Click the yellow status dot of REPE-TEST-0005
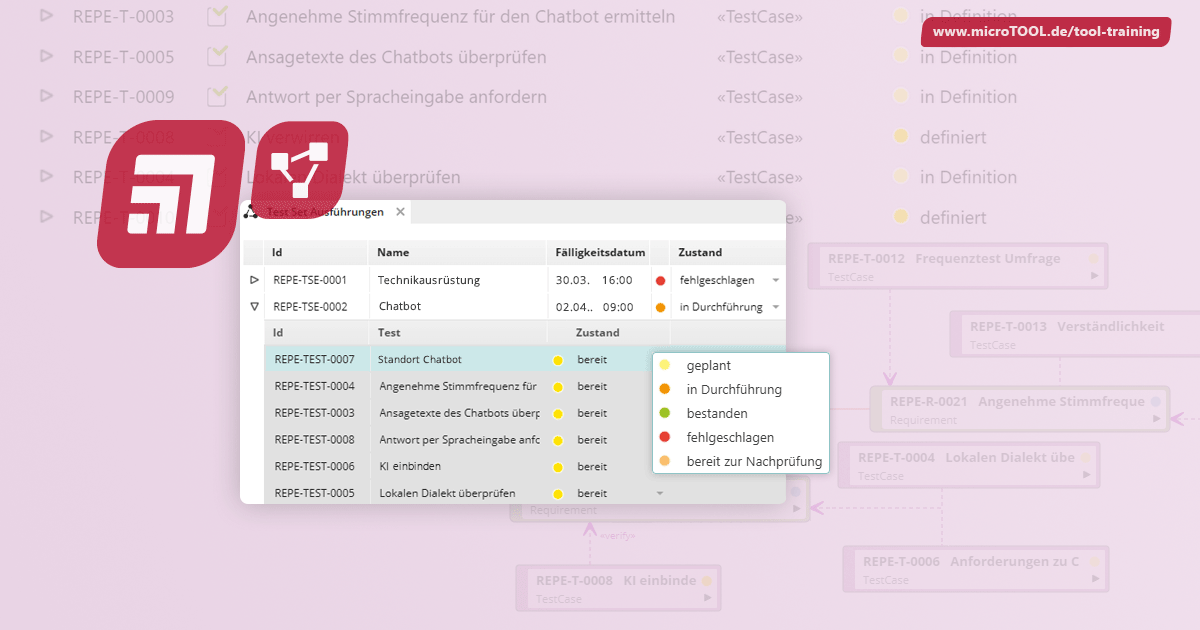 (x=558, y=494)
